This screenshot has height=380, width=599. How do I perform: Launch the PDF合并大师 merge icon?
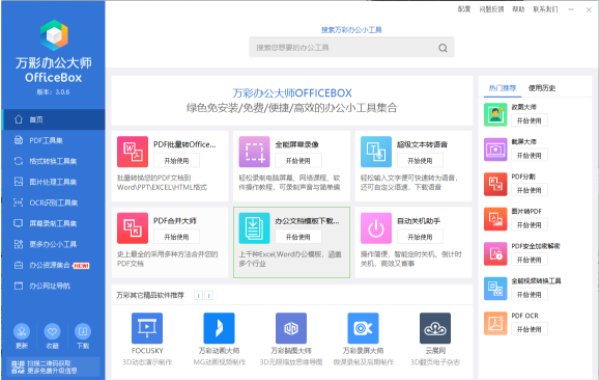click(133, 228)
